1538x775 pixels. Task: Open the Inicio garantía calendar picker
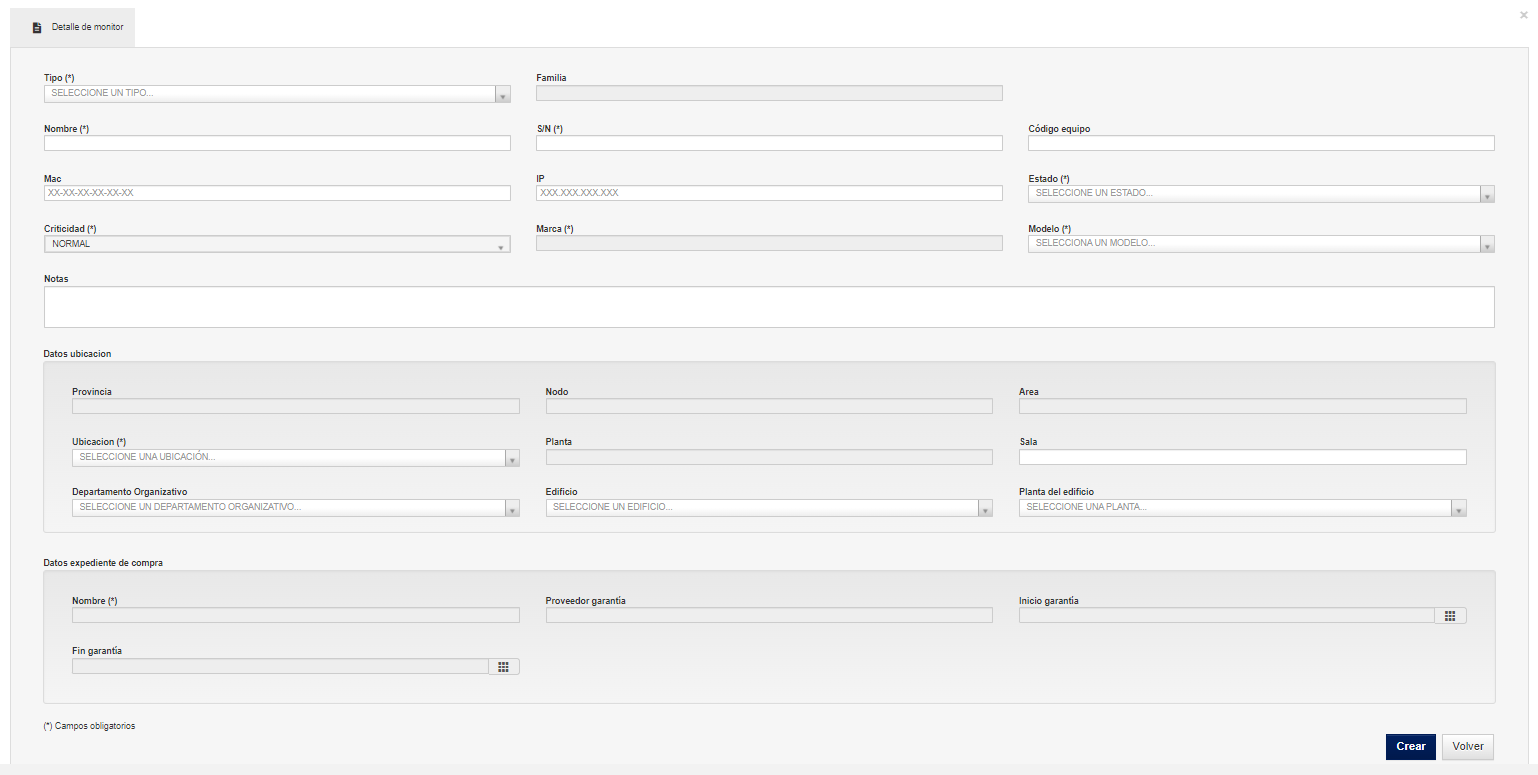click(x=1450, y=615)
